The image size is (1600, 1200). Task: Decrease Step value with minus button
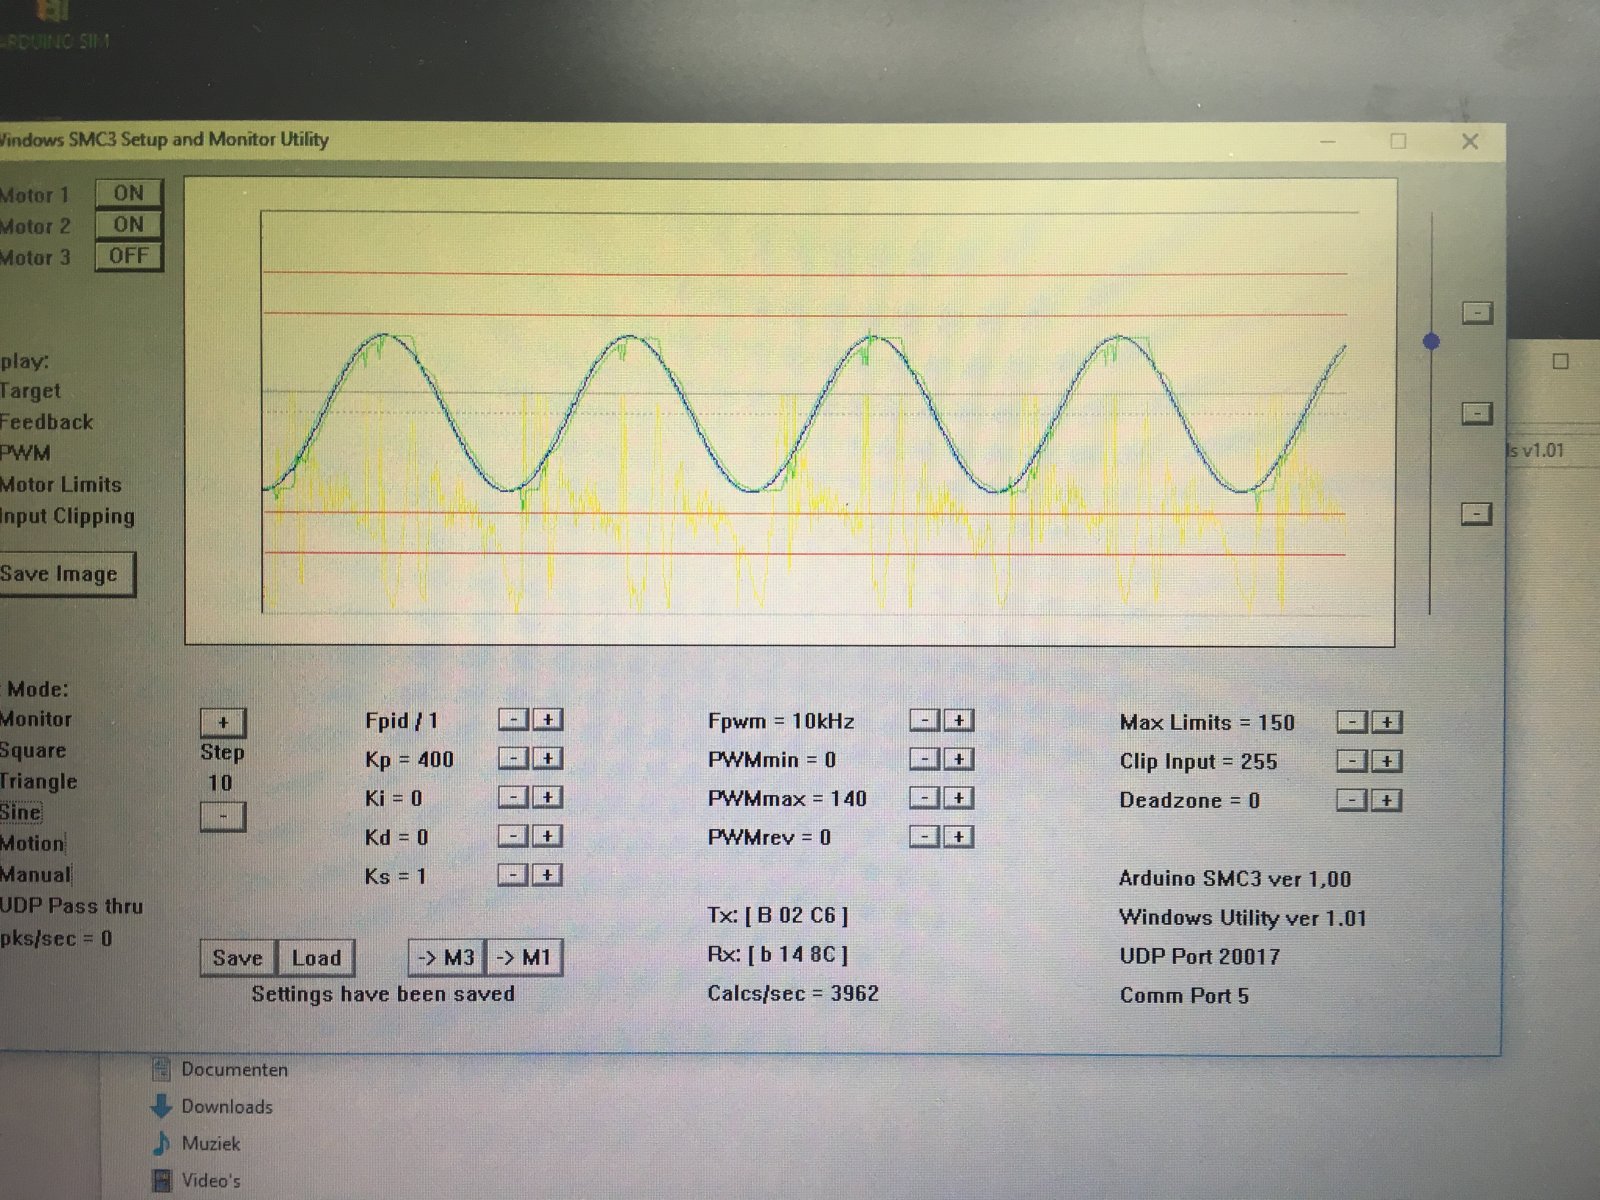coord(223,817)
